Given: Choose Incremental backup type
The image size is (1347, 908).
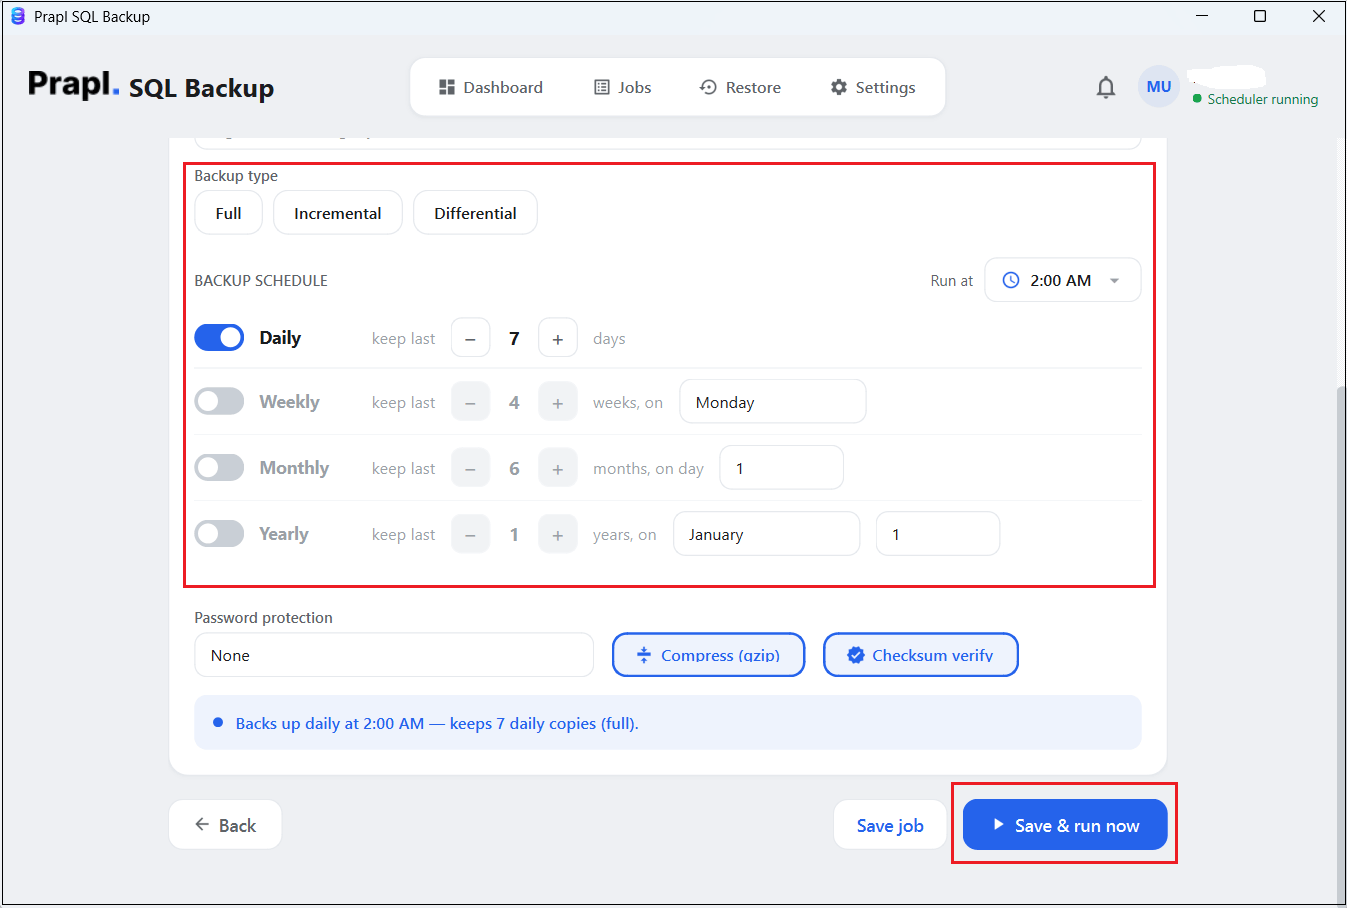Looking at the screenshot, I should point(338,213).
